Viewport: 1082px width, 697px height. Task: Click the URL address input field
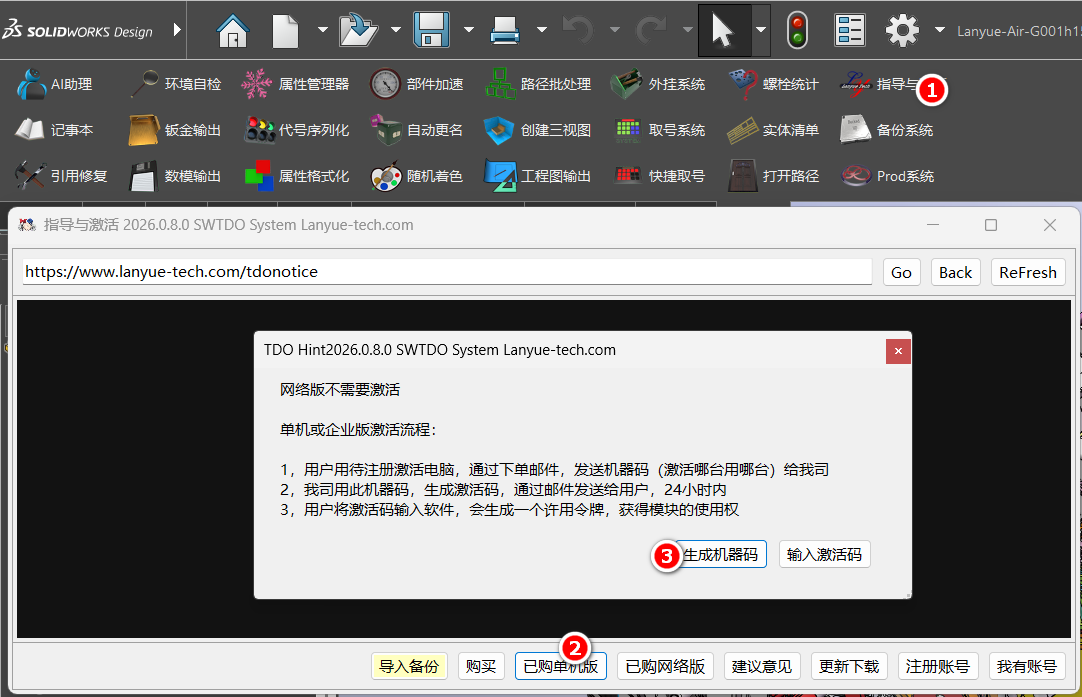[x=447, y=272]
